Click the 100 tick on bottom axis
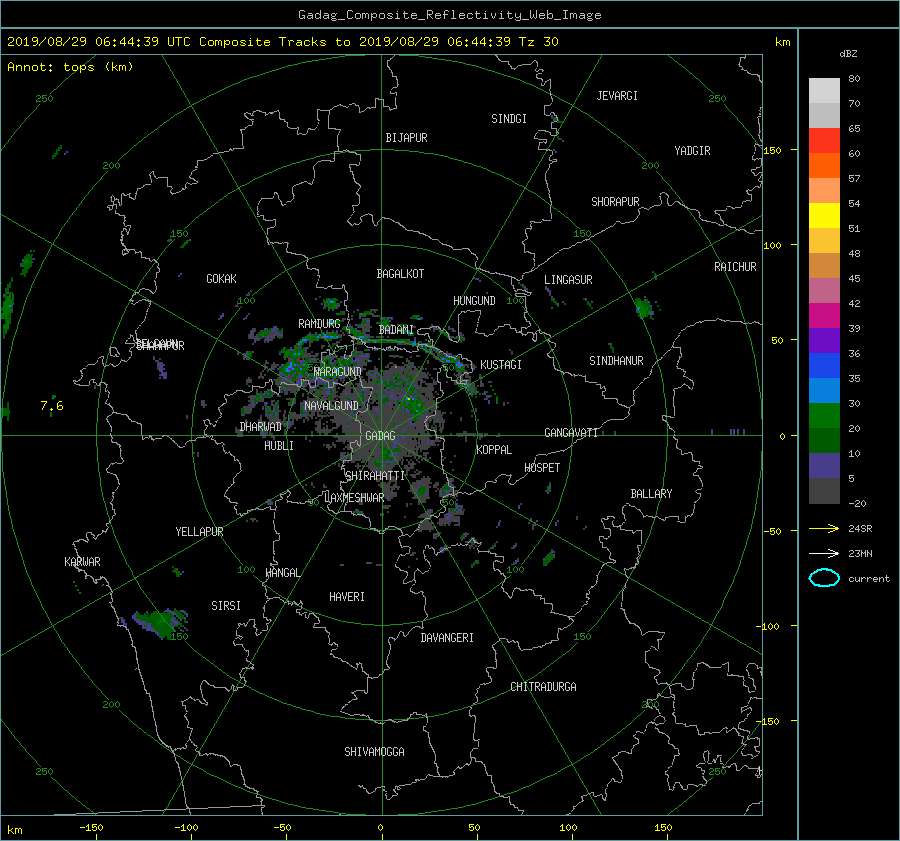Viewport: 900px width, 841px height. (x=568, y=828)
